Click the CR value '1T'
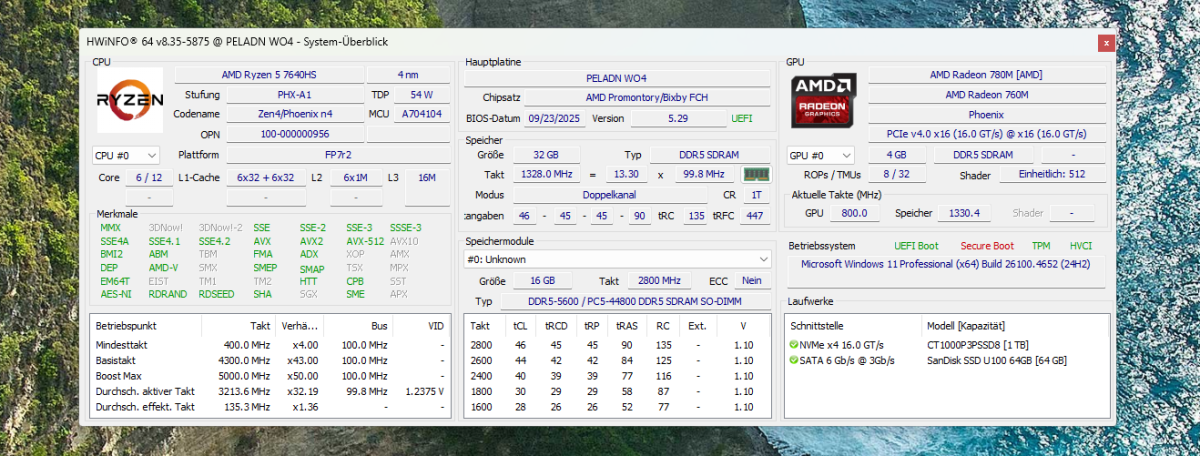 pos(756,194)
